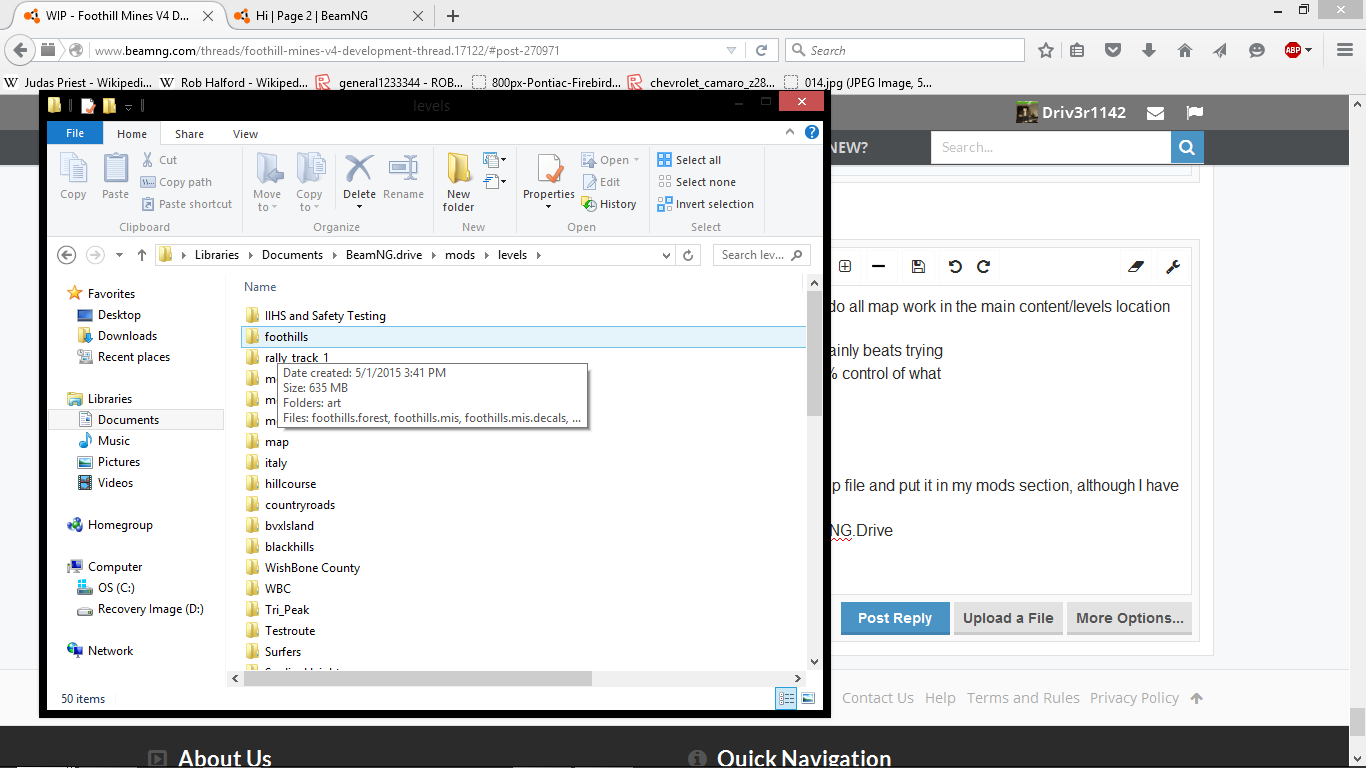Click the Firefox bookmark star icon
Image resolution: width=1366 pixels, height=768 pixels.
click(1046, 50)
